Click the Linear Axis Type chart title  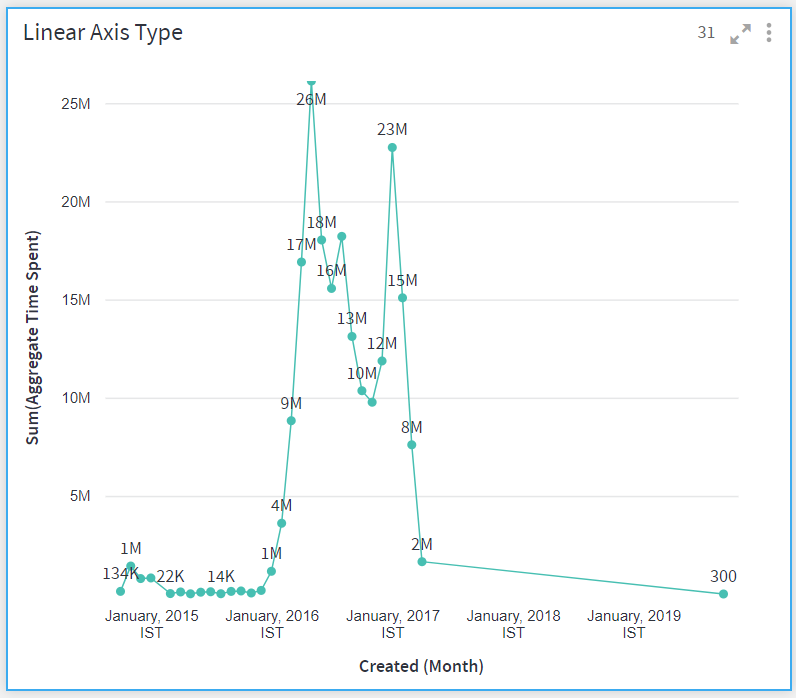coord(103,32)
